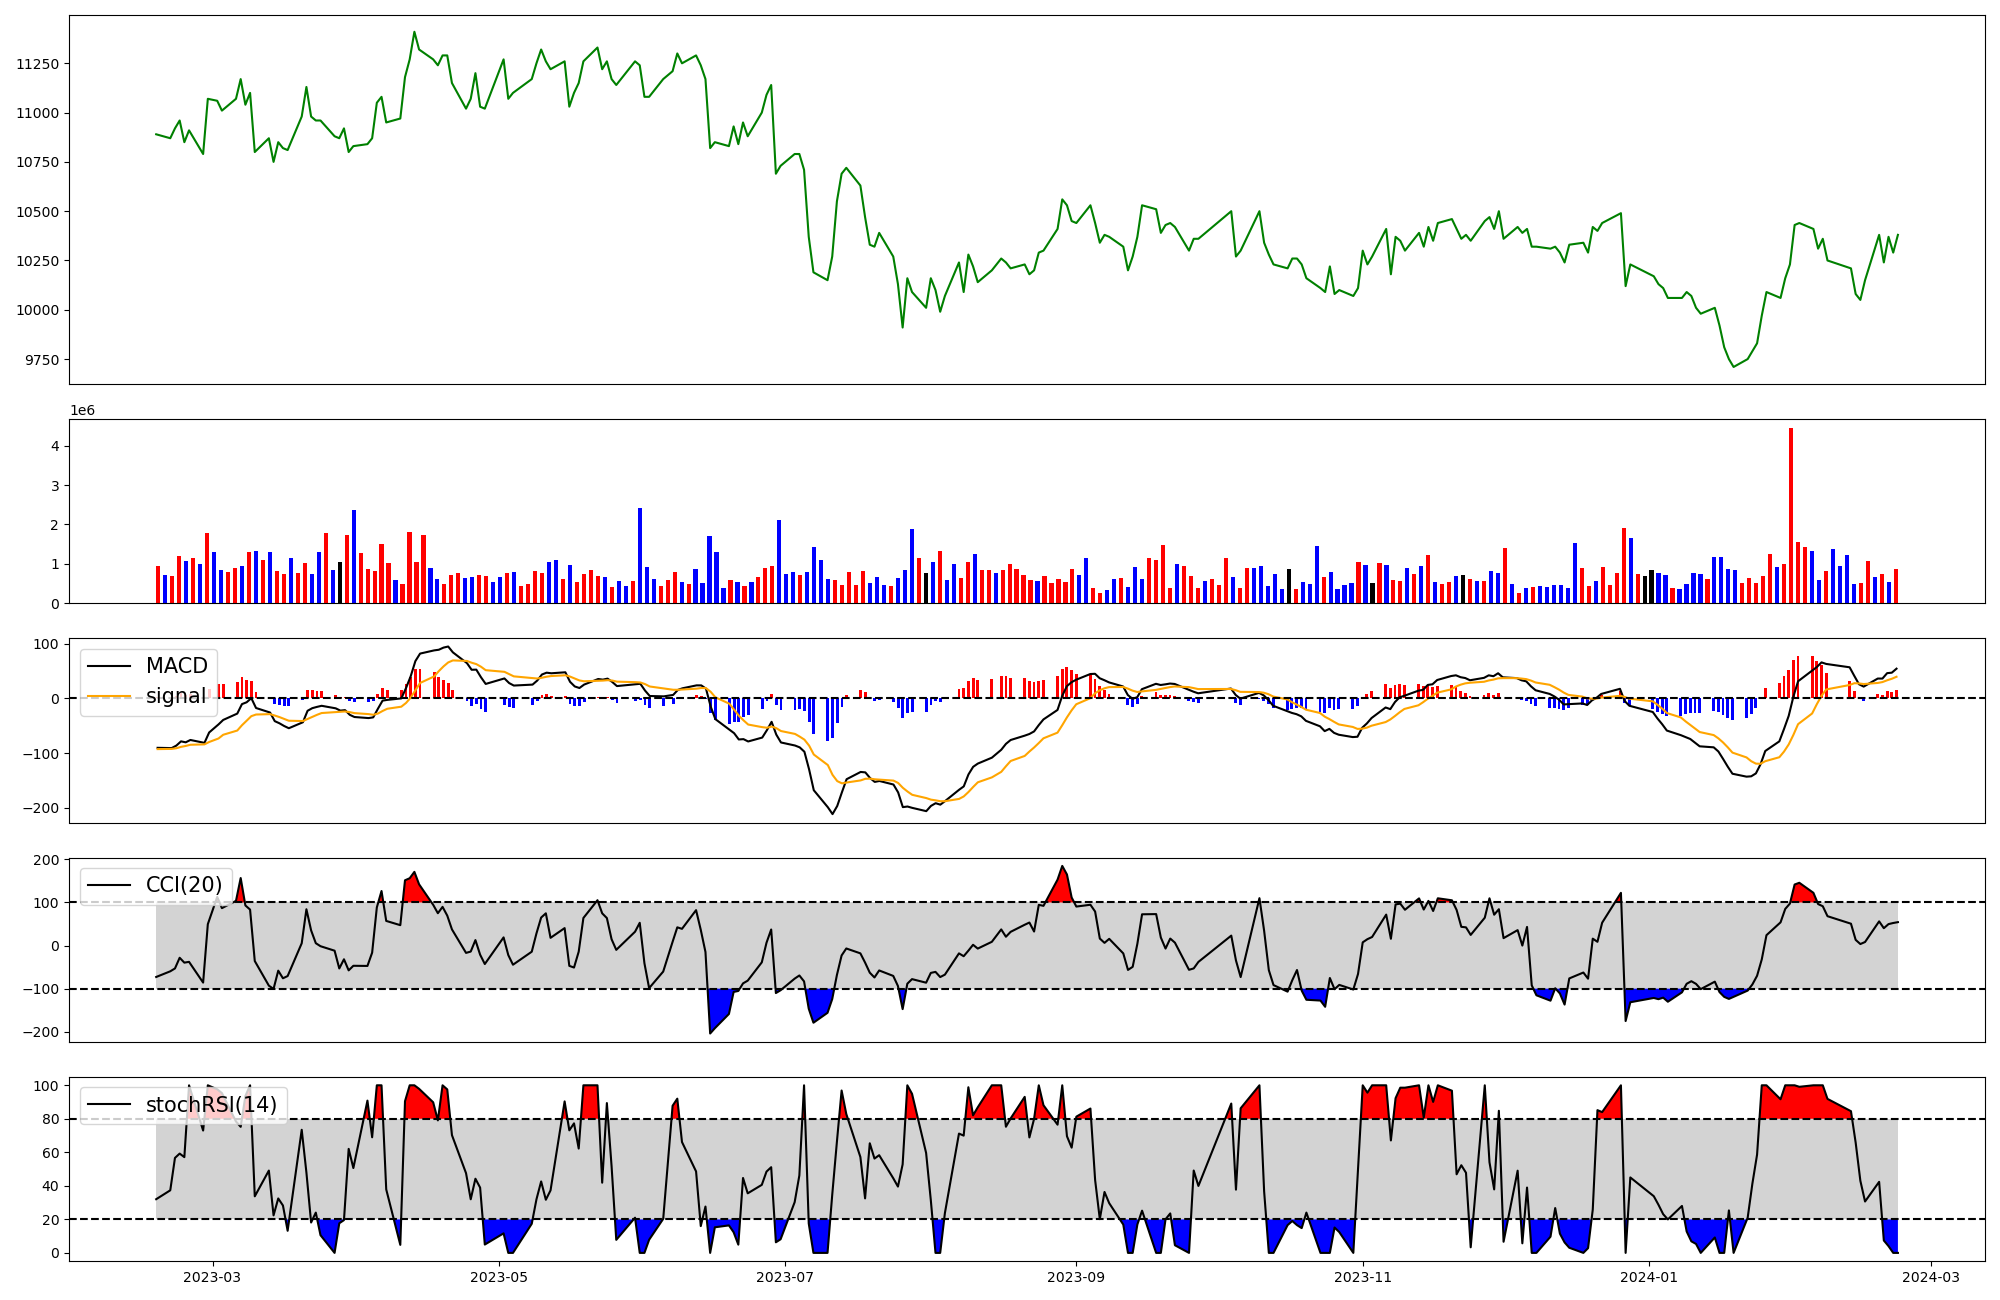2000x1300 pixels.
Task: Click the 200 tick on the CCI axis
Action: point(46,860)
